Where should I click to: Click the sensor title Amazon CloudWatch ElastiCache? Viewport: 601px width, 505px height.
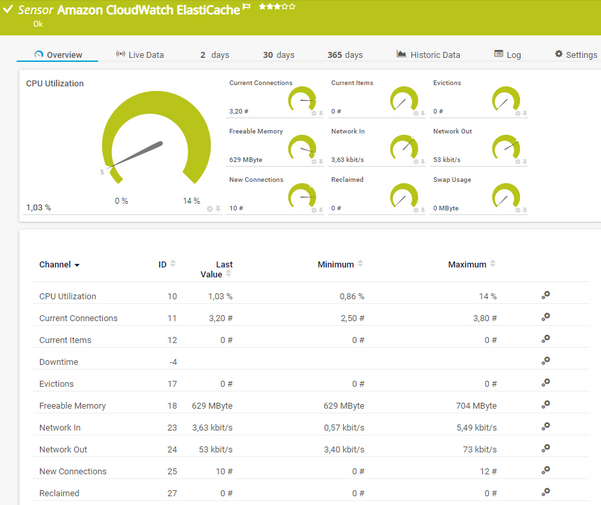[x=148, y=10]
